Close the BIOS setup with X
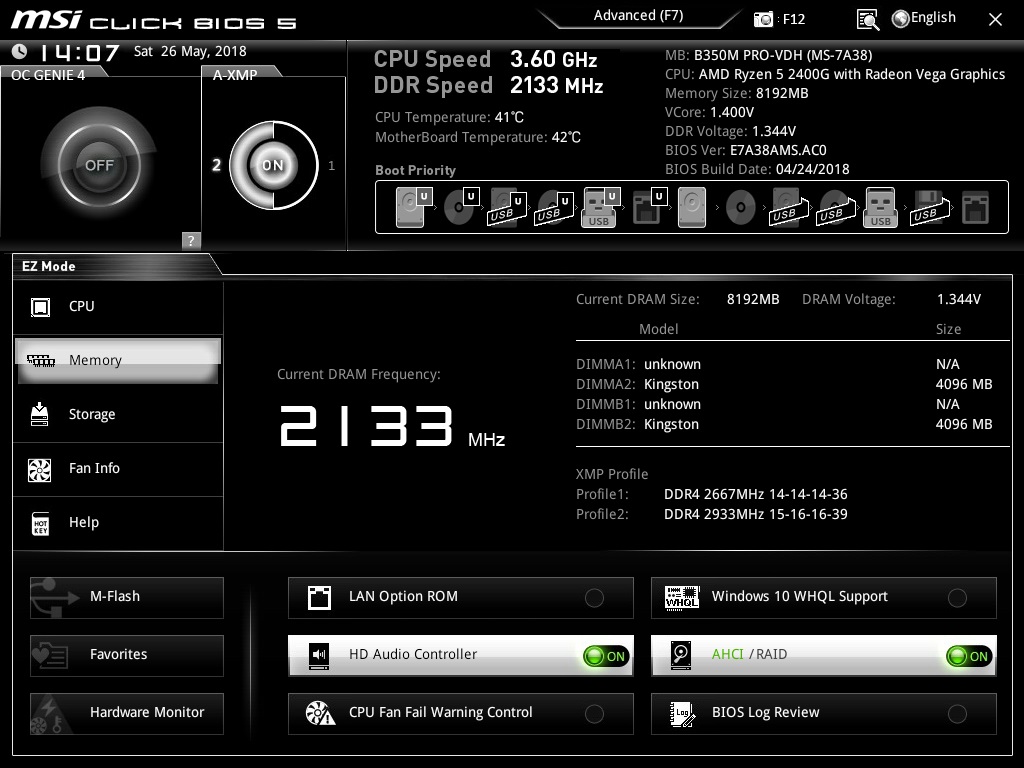 coord(995,20)
